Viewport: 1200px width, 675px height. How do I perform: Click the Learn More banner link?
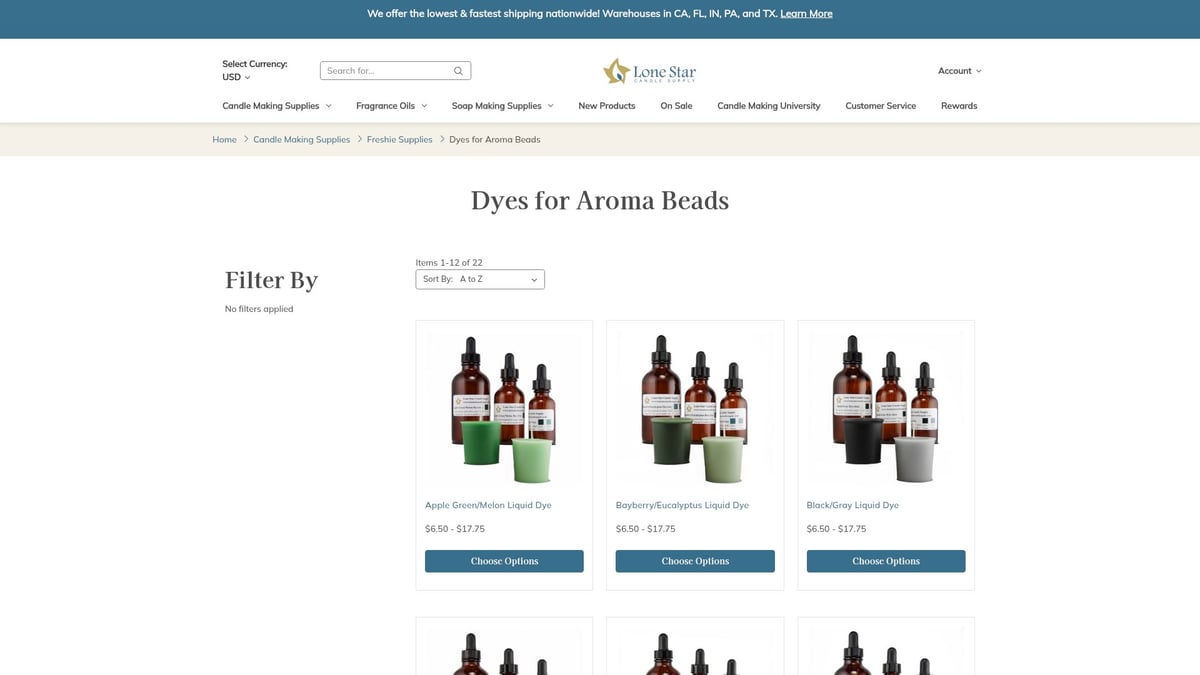pyautogui.click(x=806, y=14)
